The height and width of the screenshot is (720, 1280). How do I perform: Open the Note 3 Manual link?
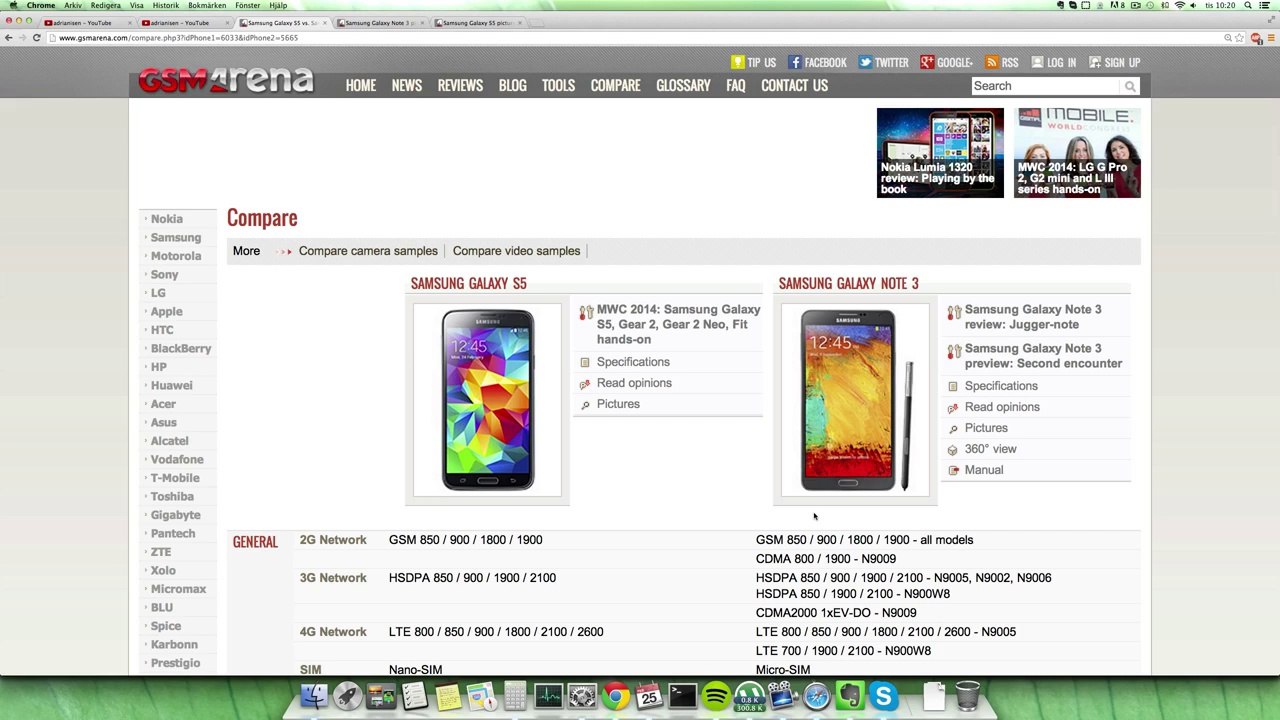coord(984,470)
